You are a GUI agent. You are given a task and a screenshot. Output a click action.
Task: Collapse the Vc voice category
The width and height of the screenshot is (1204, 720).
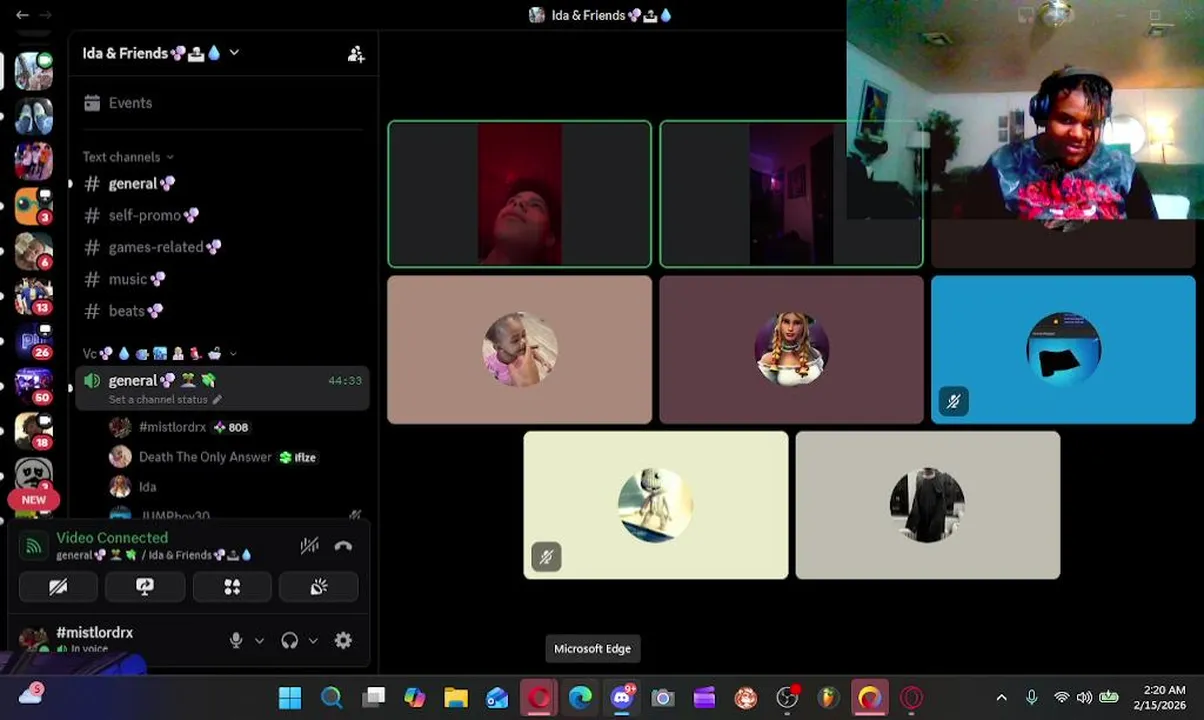click(x=160, y=354)
